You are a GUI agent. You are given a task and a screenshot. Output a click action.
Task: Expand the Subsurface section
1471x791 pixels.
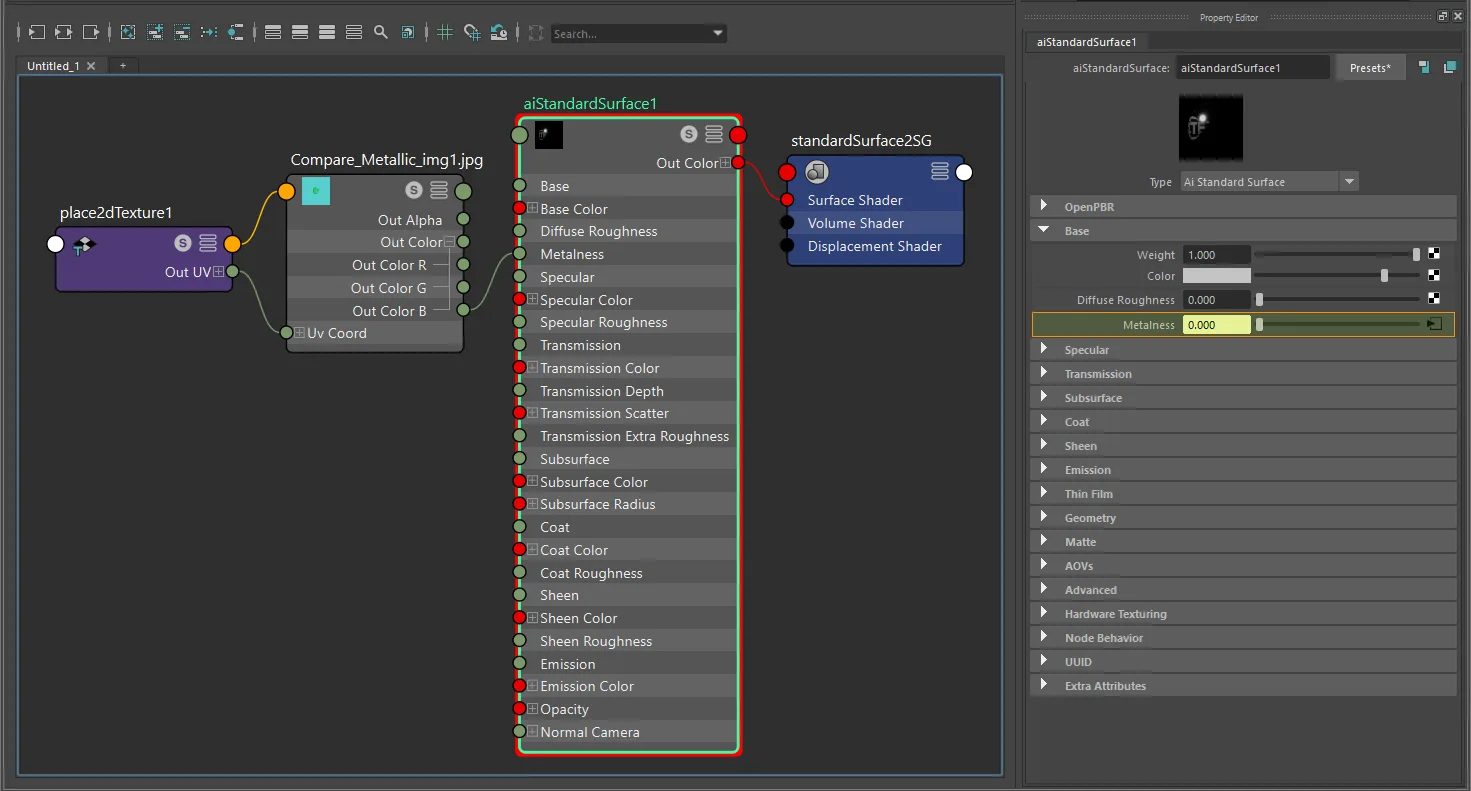click(x=1243, y=398)
